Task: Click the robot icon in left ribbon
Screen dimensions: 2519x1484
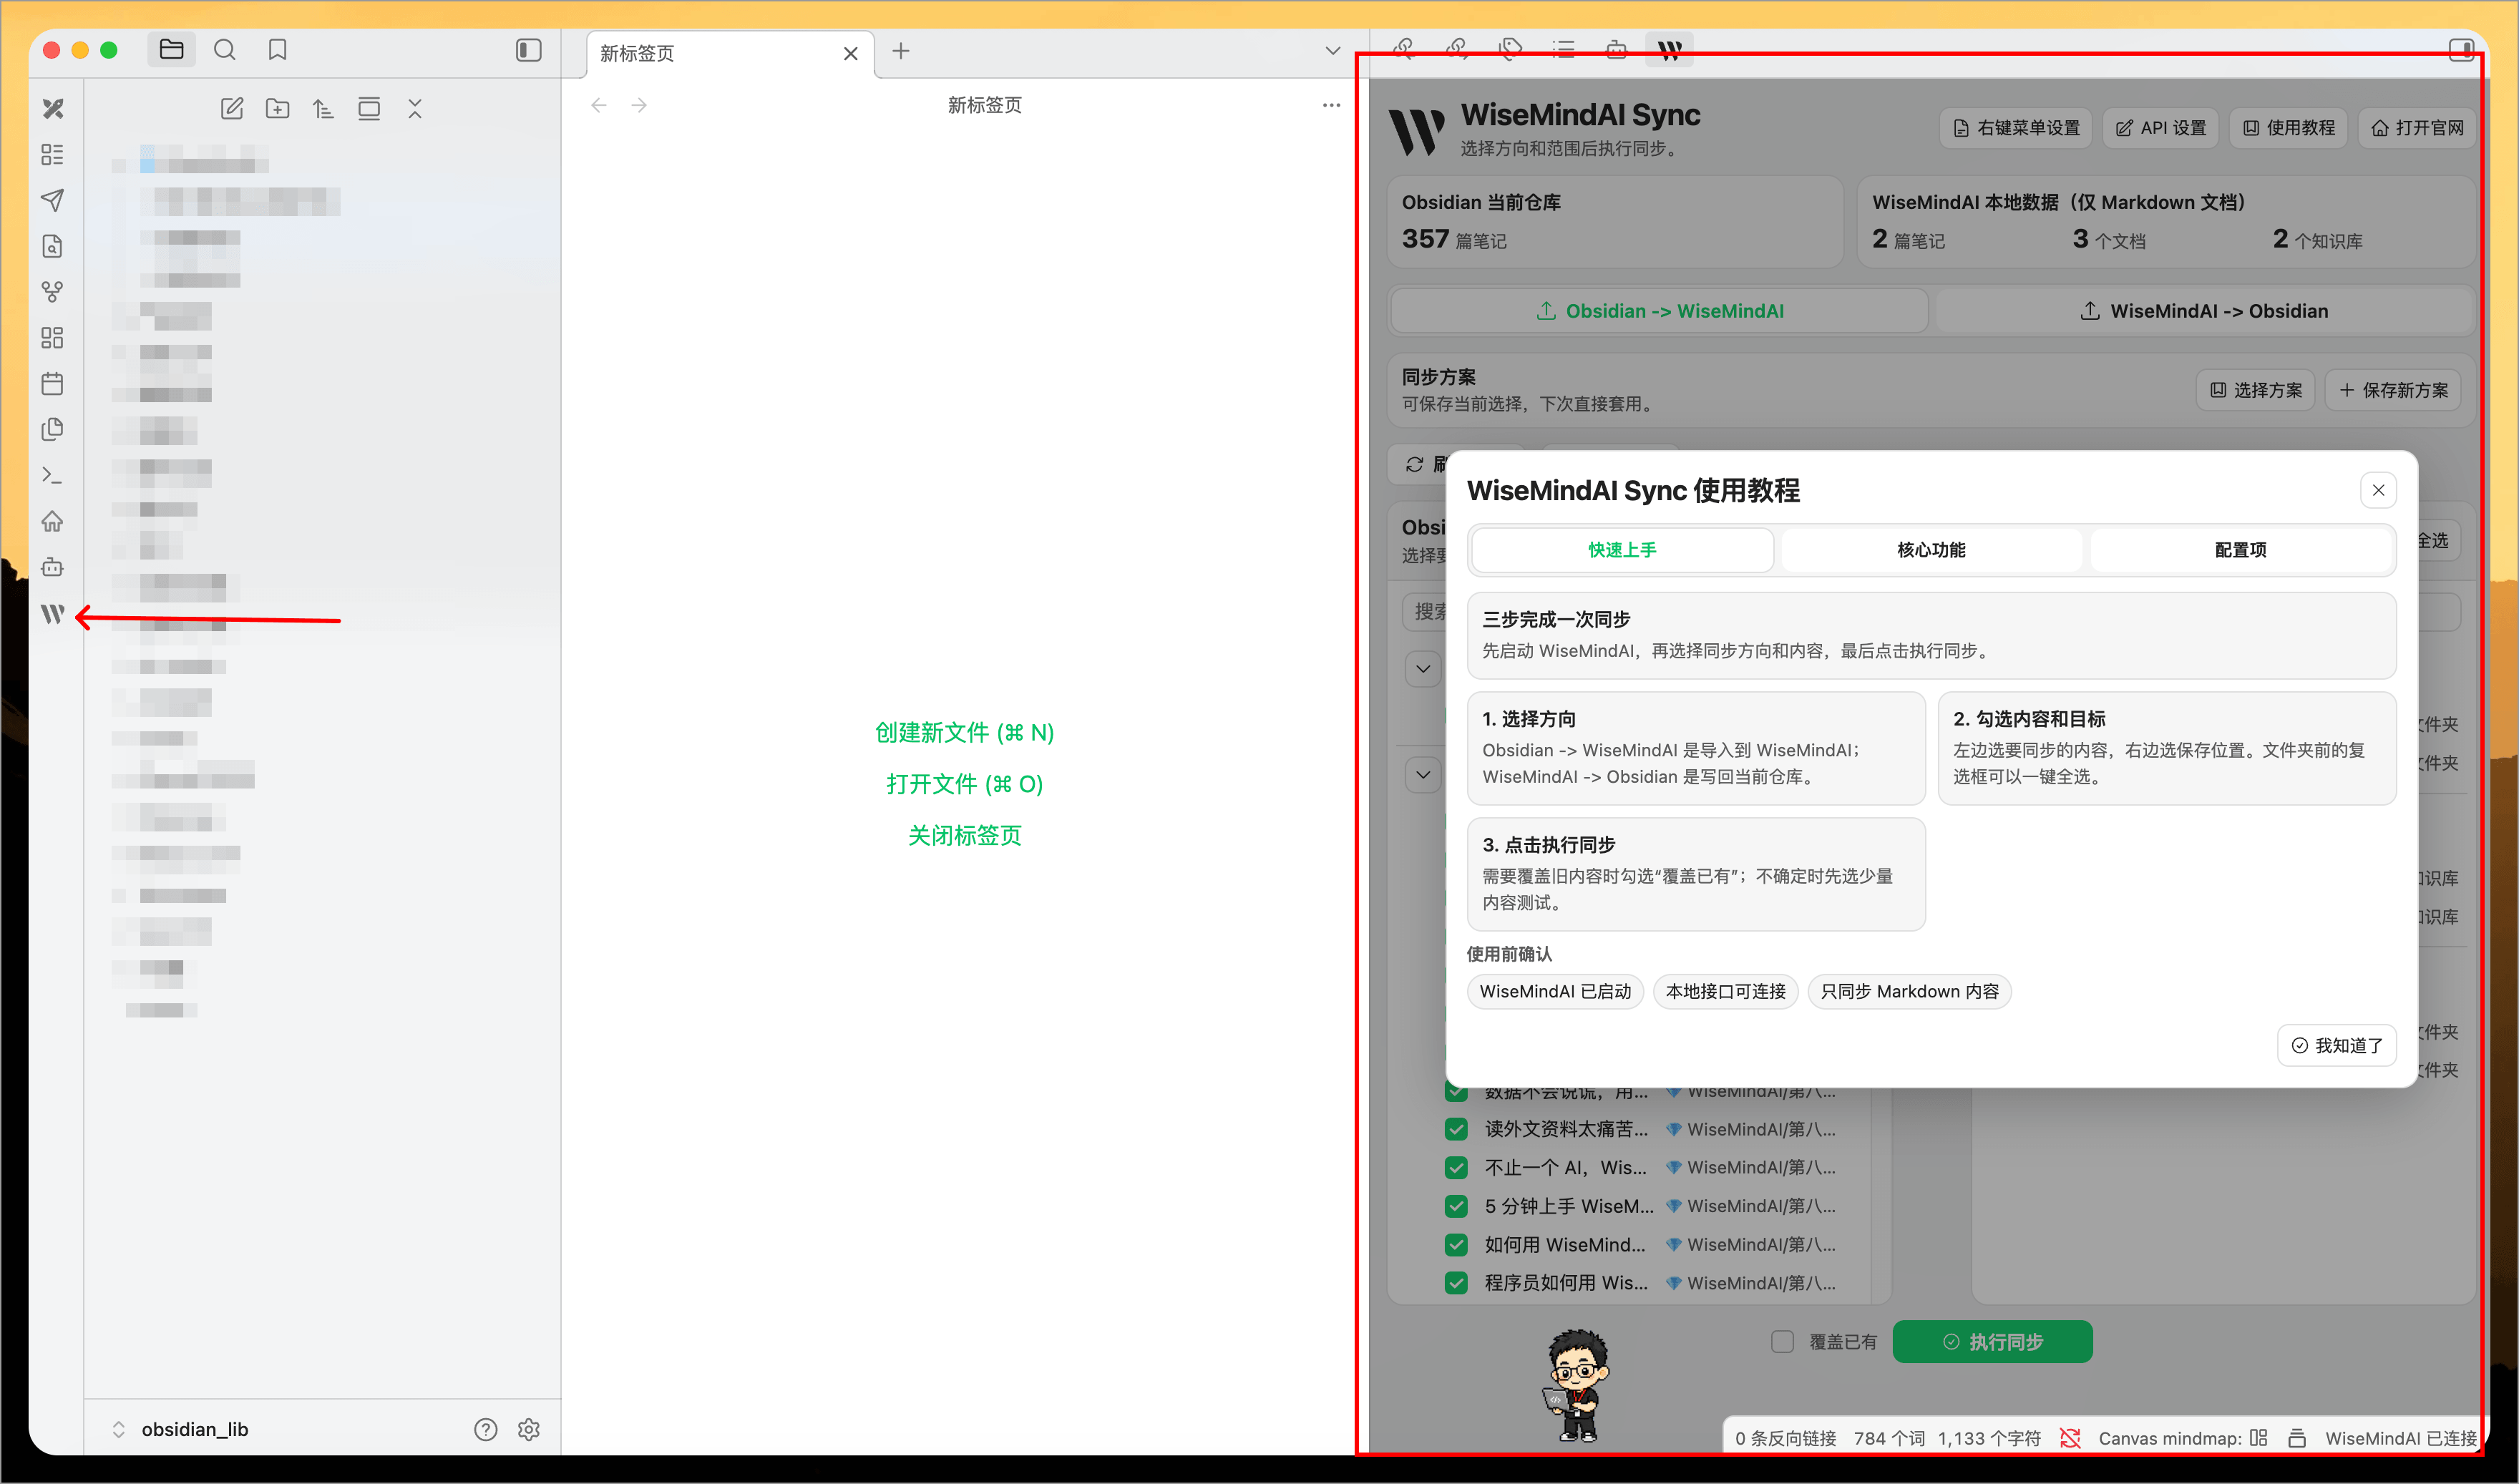Action: coord(53,568)
